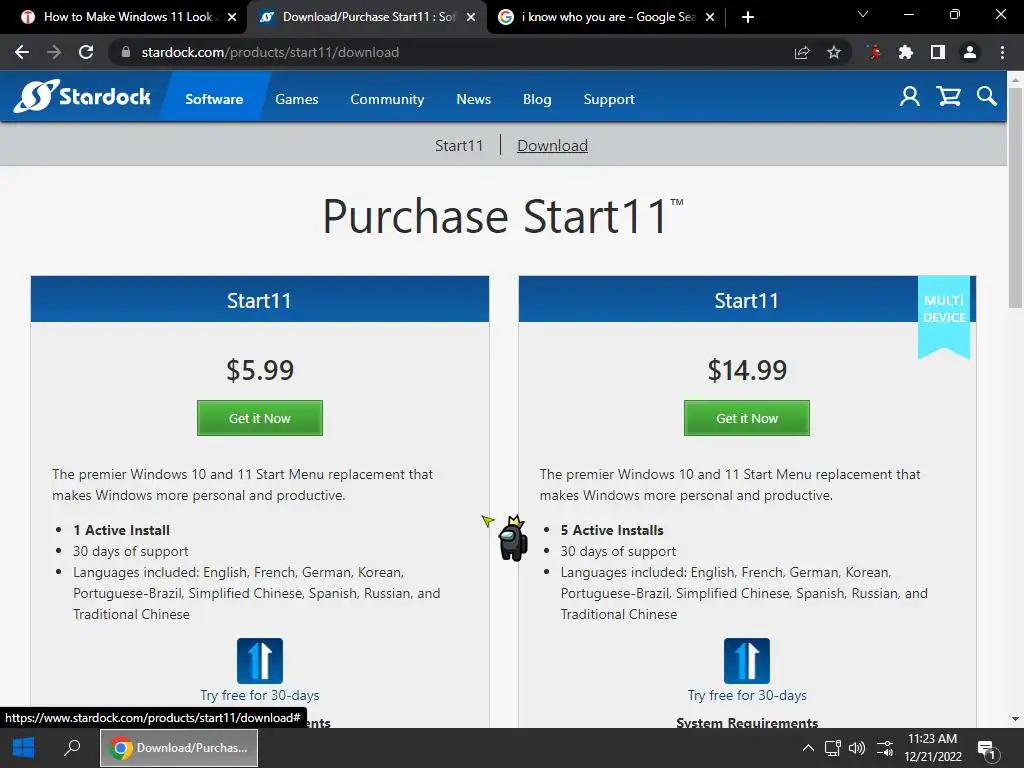Click the Purchase Start11 heading
The height and width of the screenshot is (768, 1024).
pyautogui.click(x=503, y=216)
